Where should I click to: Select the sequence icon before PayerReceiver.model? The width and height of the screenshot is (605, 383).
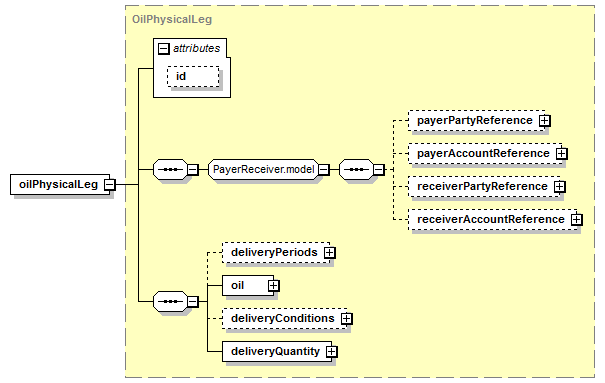point(171,169)
